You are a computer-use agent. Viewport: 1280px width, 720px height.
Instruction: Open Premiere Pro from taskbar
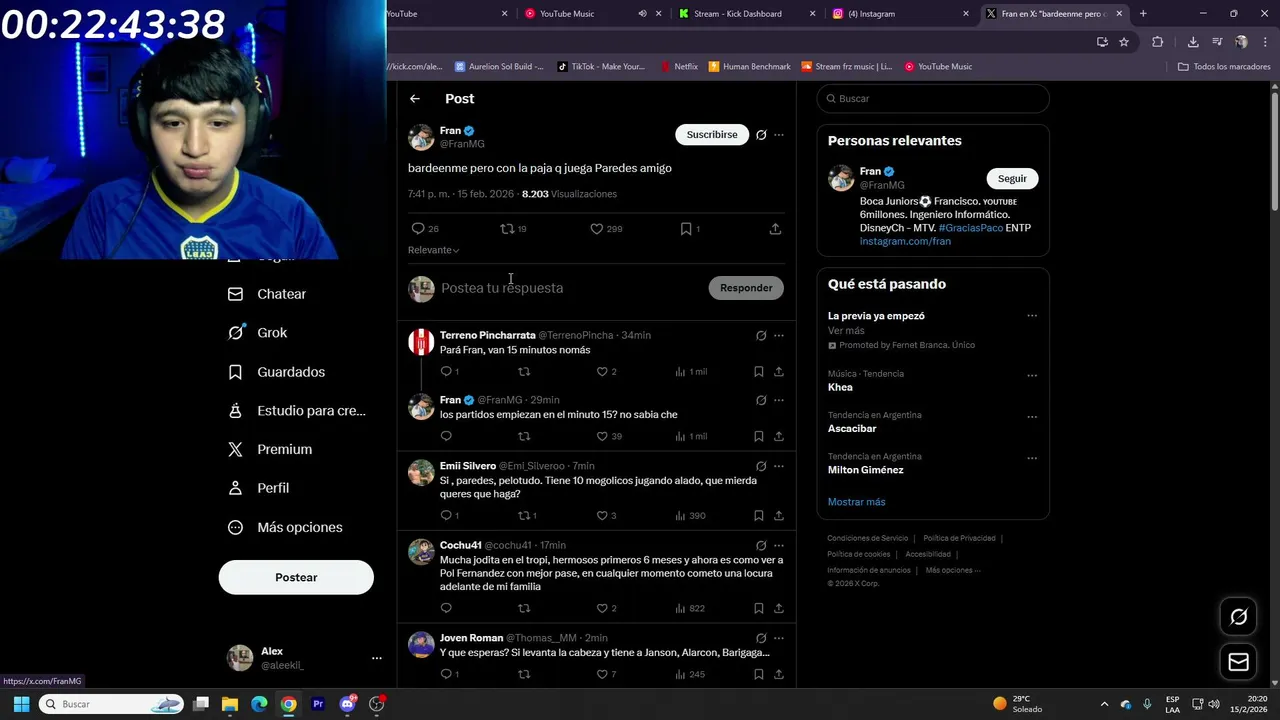pyautogui.click(x=318, y=704)
